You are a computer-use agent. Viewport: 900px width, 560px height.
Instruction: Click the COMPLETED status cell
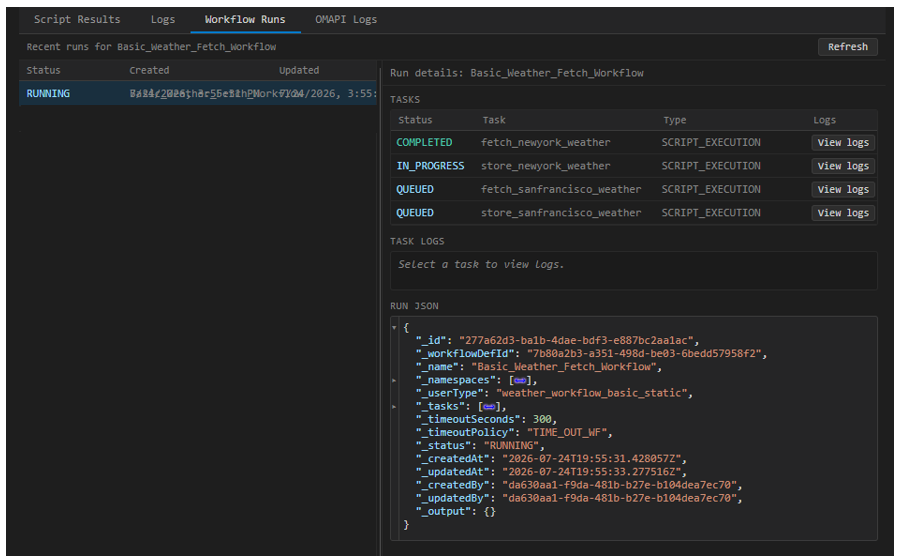tap(424, 142)
